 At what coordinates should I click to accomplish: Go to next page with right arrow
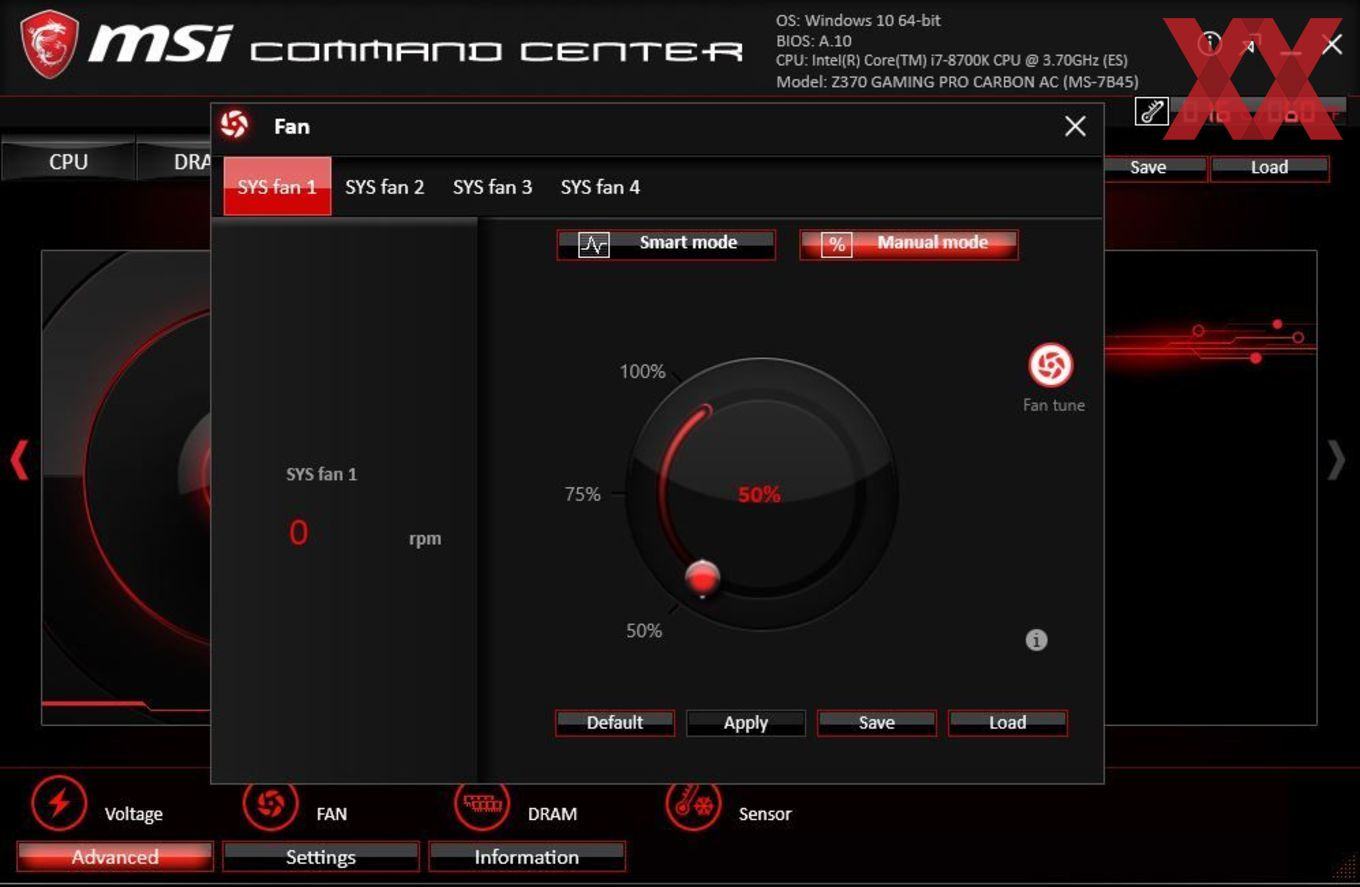1336,460
